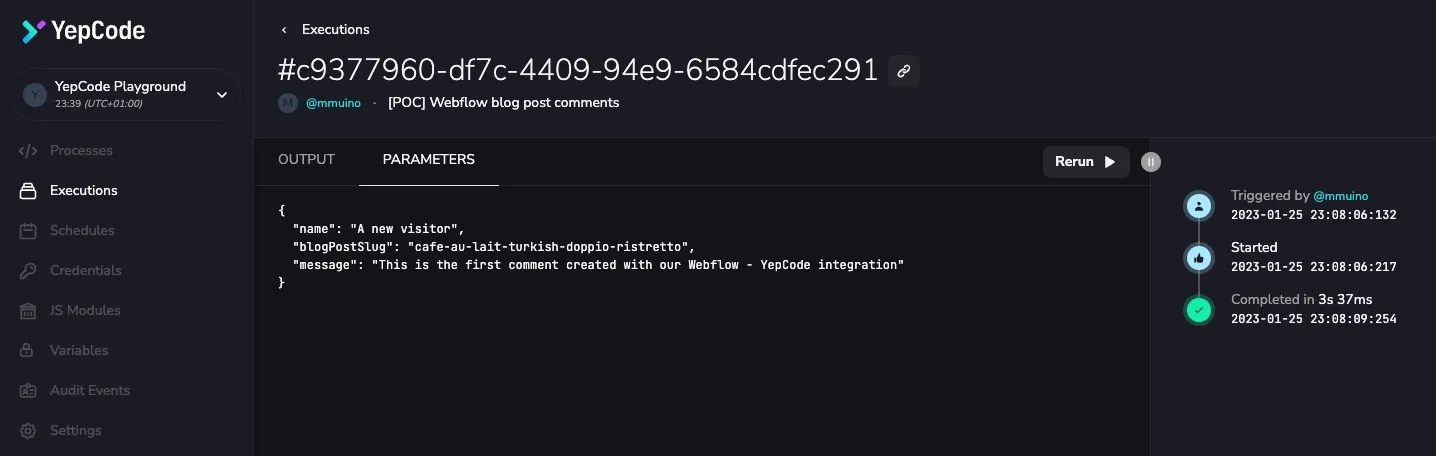Click the JS Modules icon

click(x=29, y=311)
